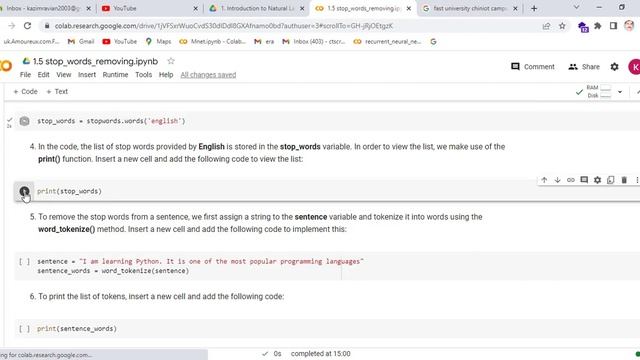Click the Comment button

click(533, 67)
